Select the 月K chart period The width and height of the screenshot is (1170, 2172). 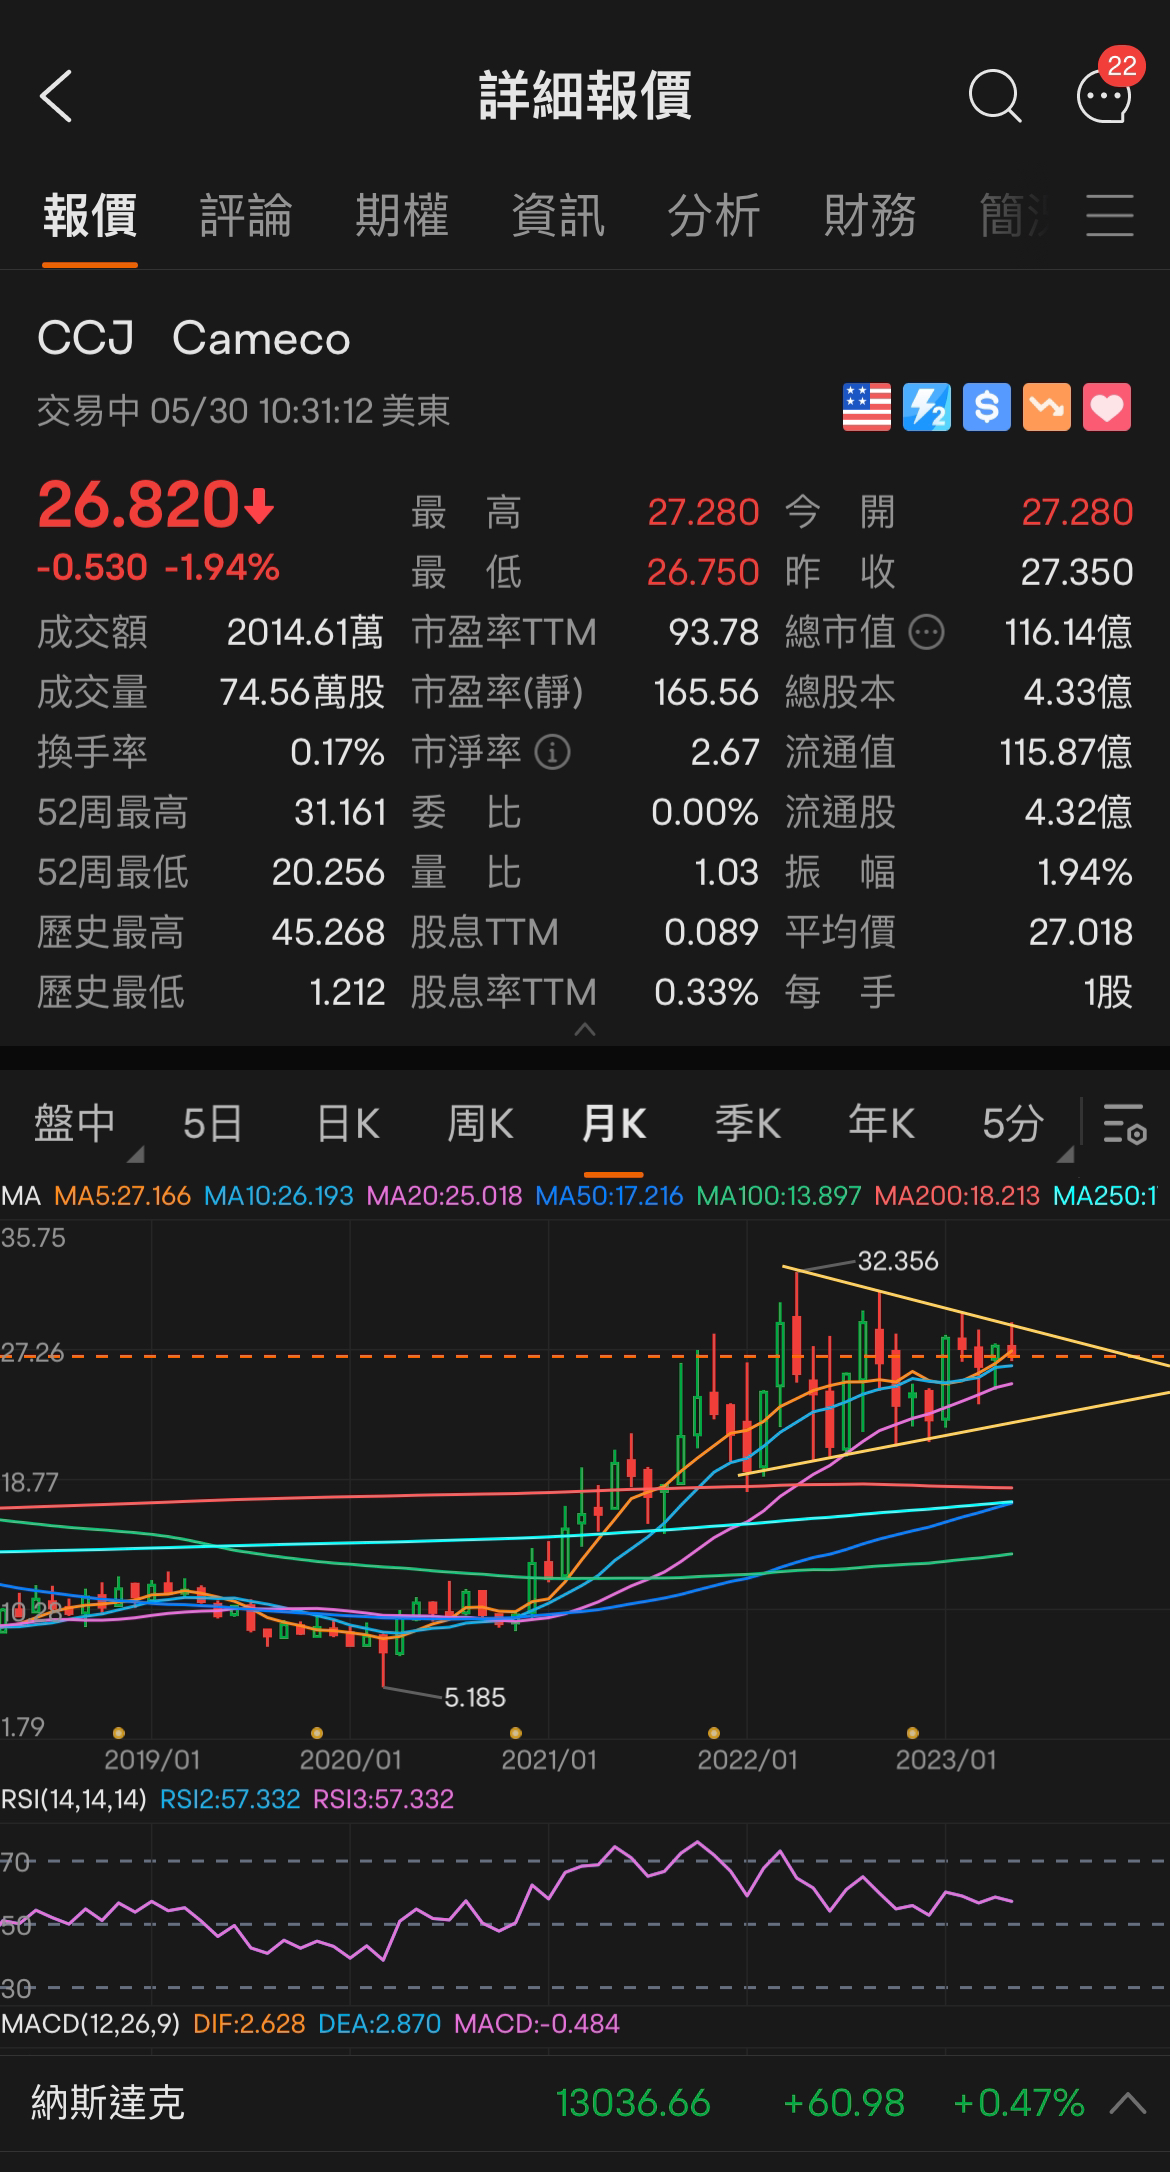[614, 1124]
